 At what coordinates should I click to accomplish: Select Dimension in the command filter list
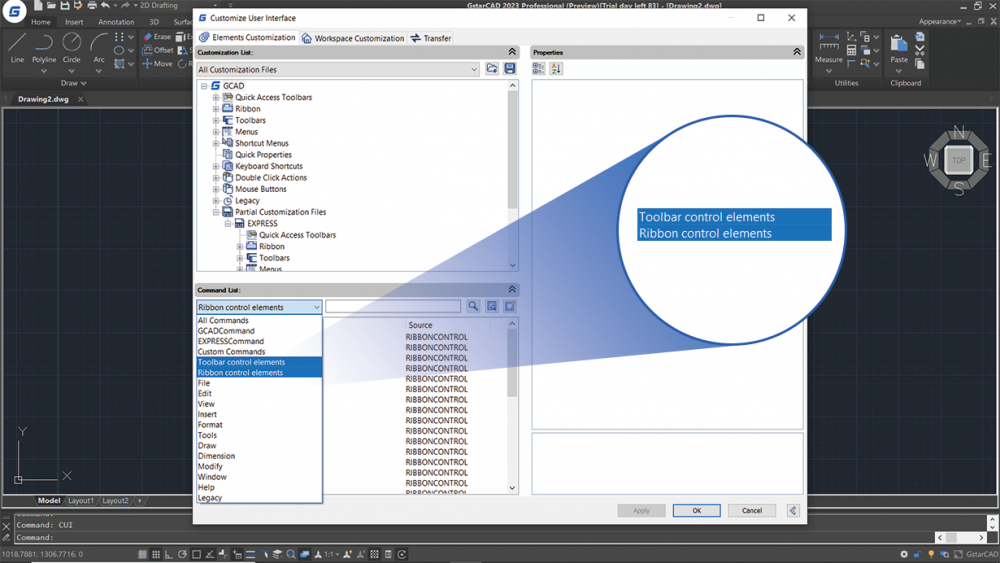217,456
